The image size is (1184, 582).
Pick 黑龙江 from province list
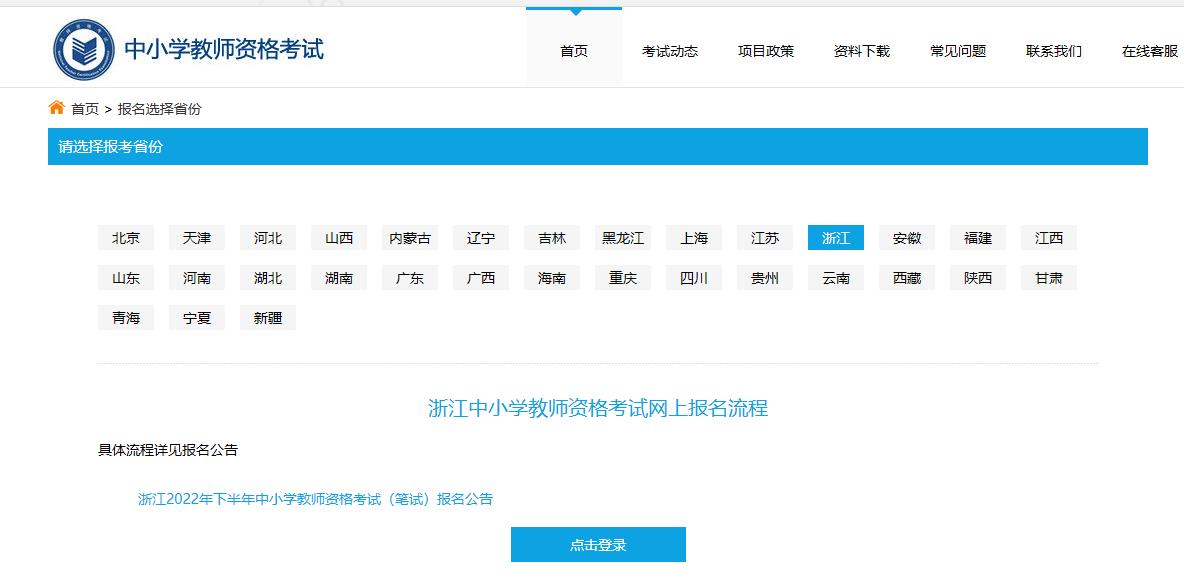[x=623, y=238]
